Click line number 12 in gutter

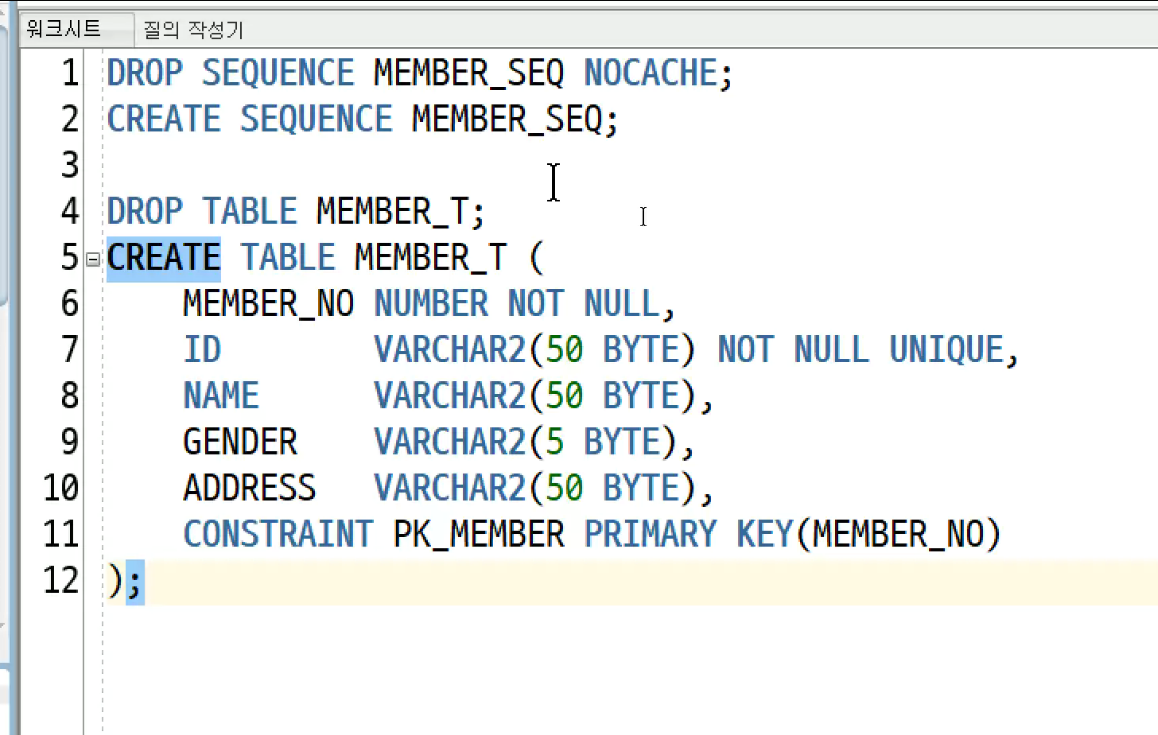[61, 580]
